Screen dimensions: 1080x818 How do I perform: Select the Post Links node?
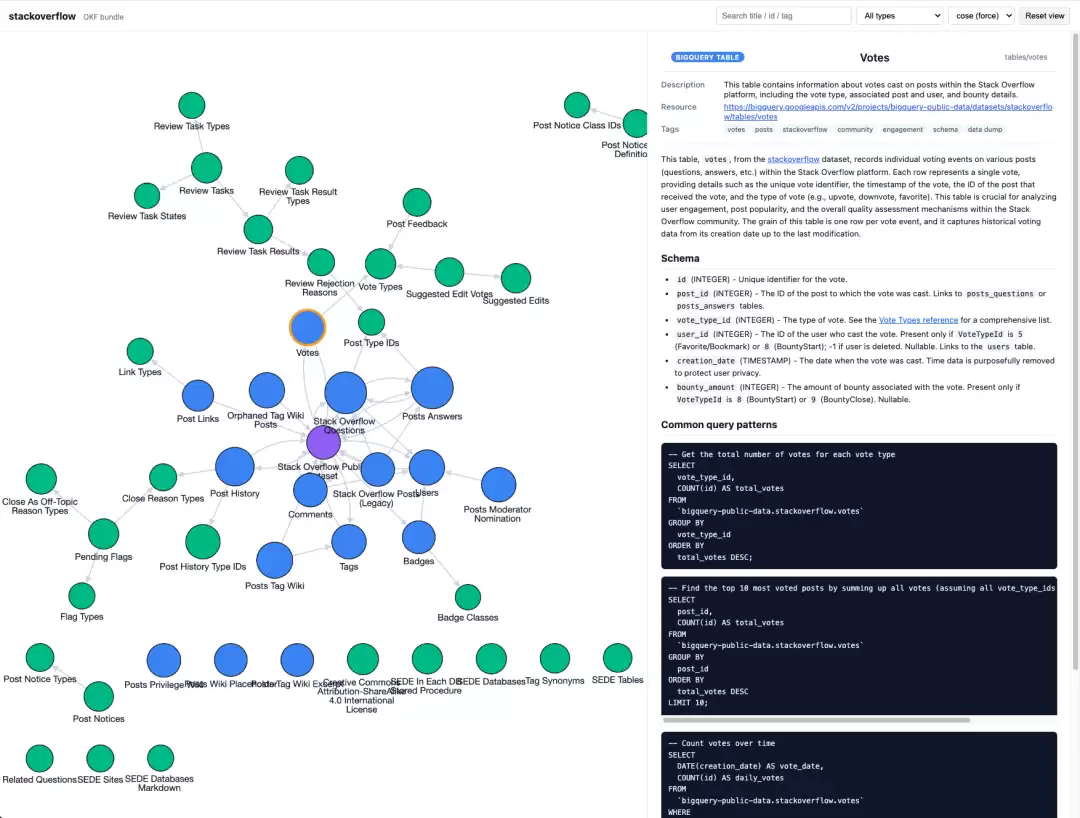click(198, 396)
